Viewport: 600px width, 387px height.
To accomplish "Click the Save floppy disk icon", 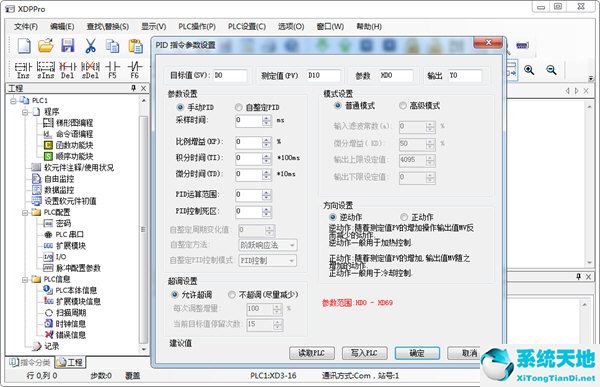I will 68,46.
